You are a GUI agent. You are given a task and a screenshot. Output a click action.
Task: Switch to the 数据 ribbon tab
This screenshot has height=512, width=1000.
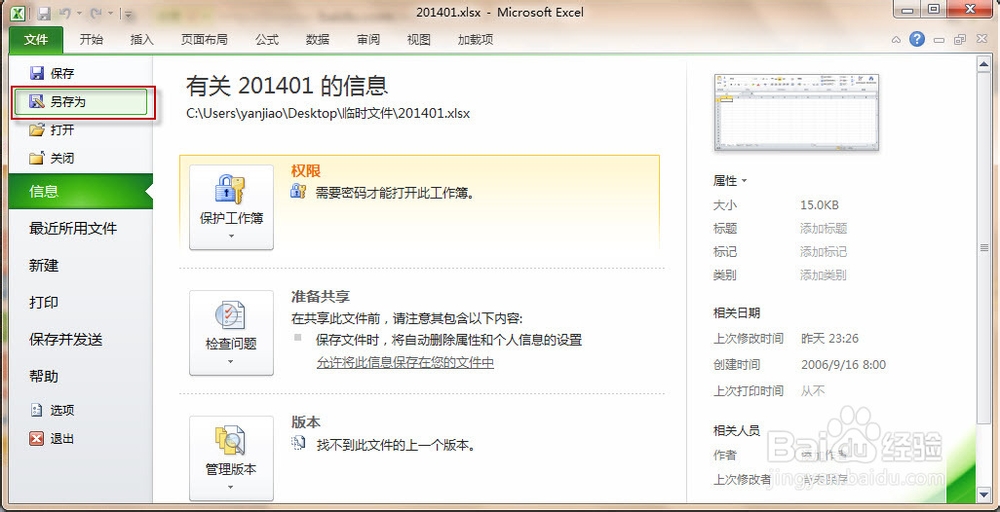tap(318, 40)
